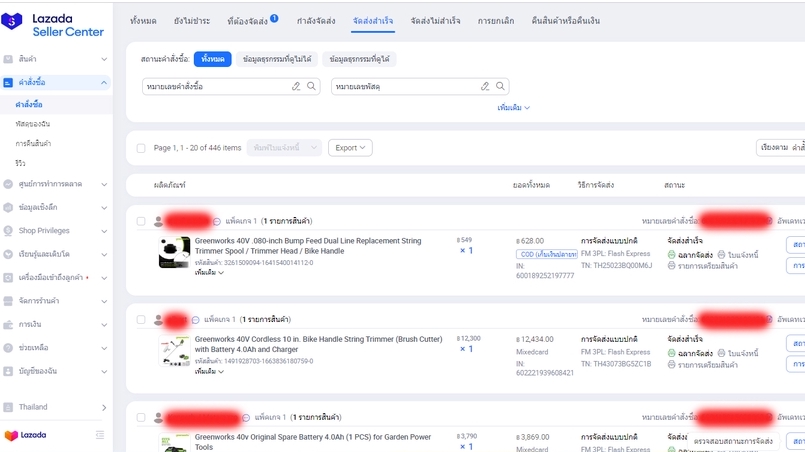Click the COD payment badge on first order
Screen dimensions: 805x452
coord(547,254)
